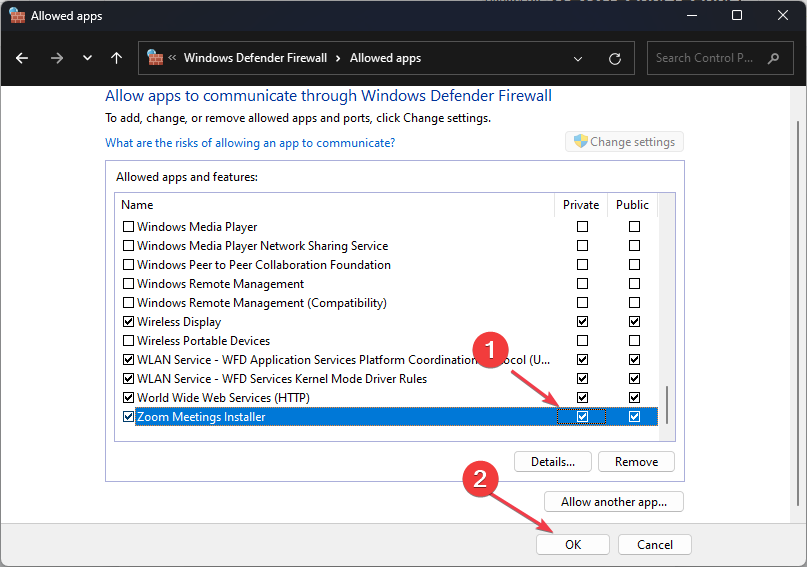Maximize the Allowed apps window
This screenshot has height=567, width=807.
pyautogui.click(x=737, y=15)
